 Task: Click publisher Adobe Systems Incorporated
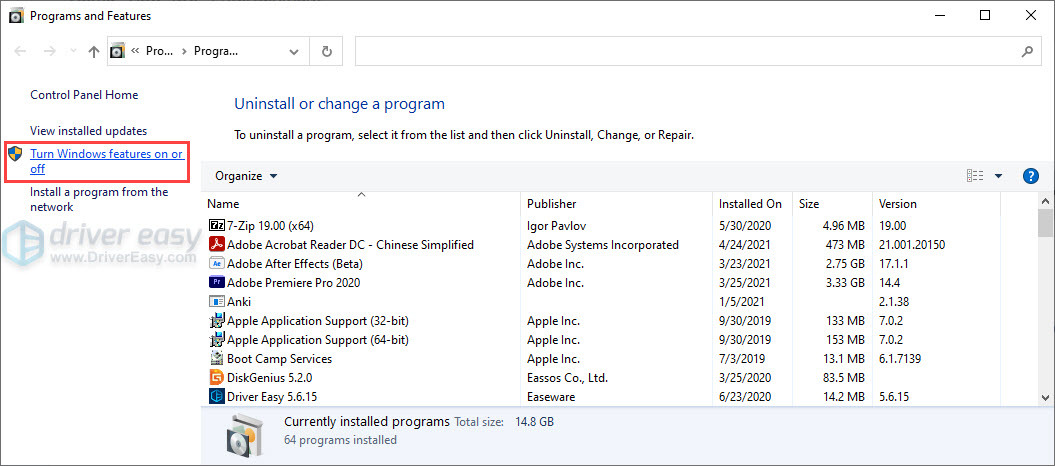pos(603,245)
